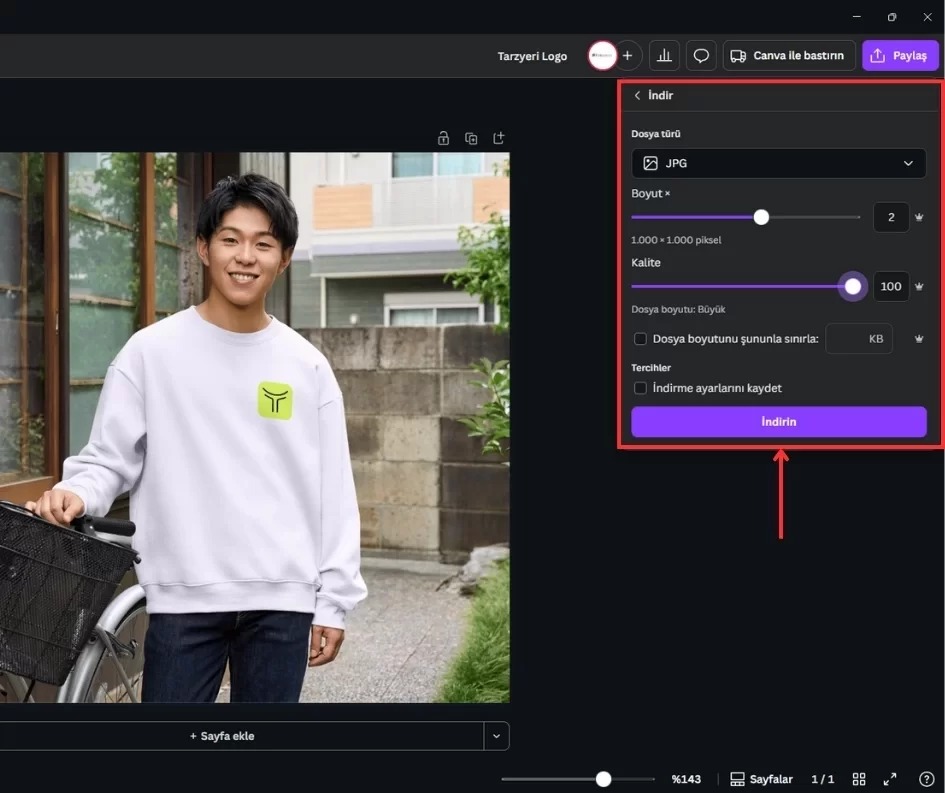Viewport: 945px width, 793px height.
Task: Click the Kalite value field showing 100
Action: pyautogui.click(x=891, y=287)
